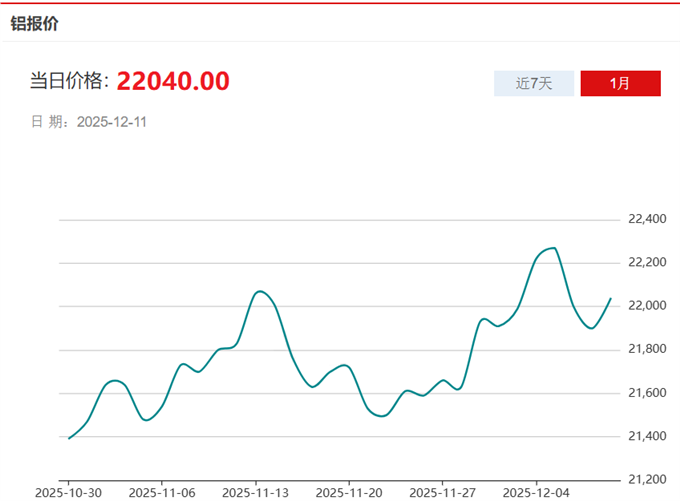Click the 22,000 y-axis label
Viewport: 680px width, 501px height.
pos(646,306)
